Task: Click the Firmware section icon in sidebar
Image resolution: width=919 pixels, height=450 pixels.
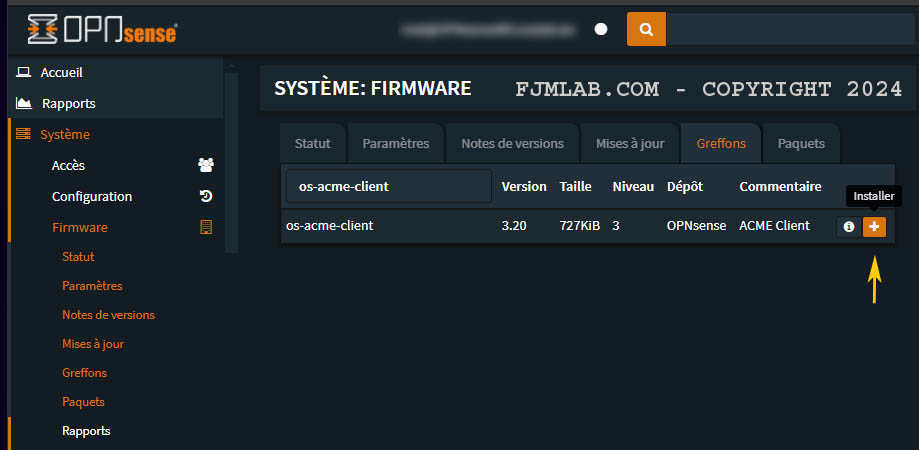Action: point(206,228)
